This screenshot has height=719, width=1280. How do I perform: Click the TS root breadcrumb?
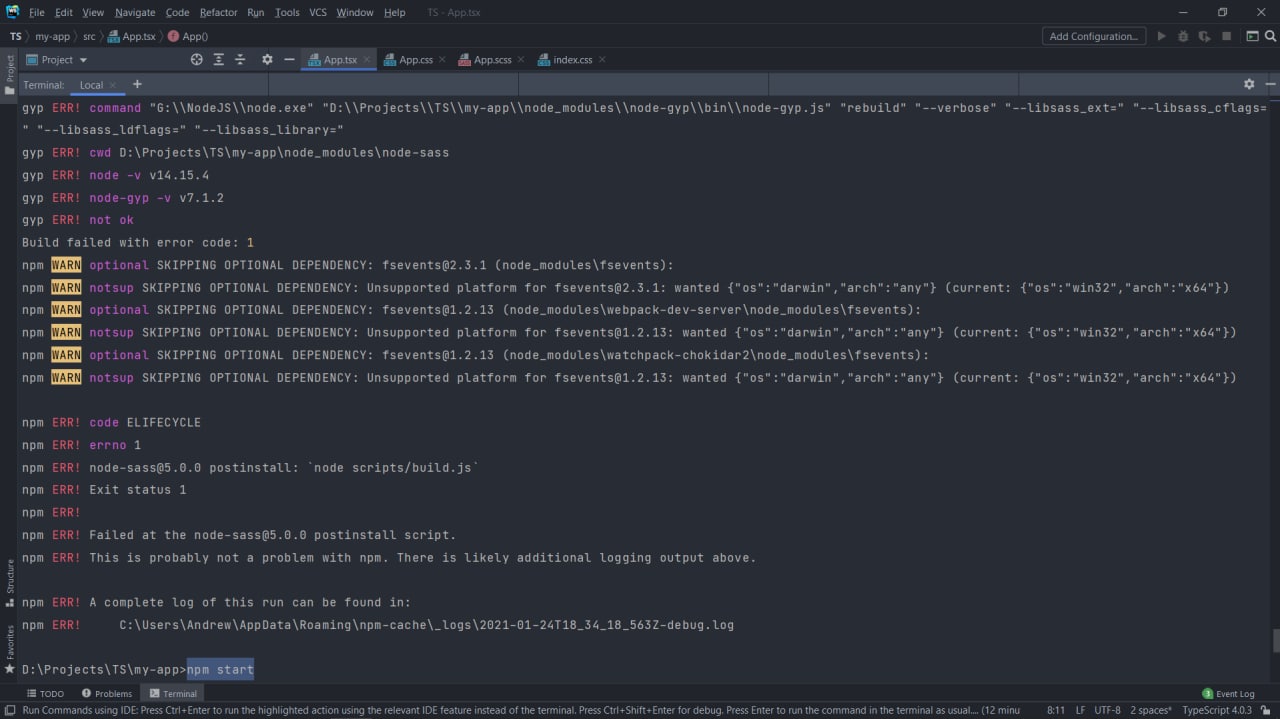(x=15, y=36)
